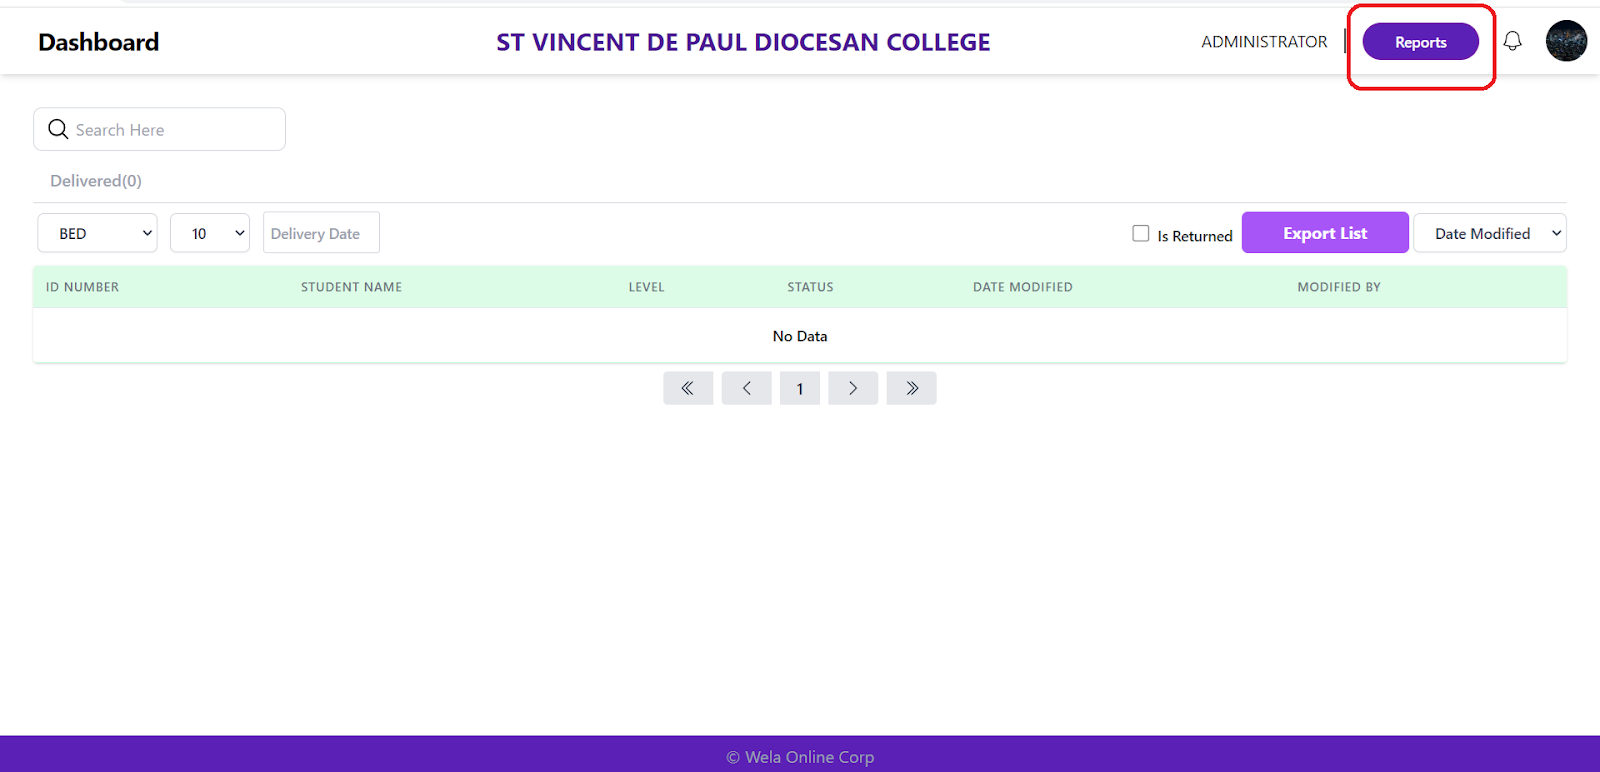Click the Delivery Date input field
This screenshot has height=772, width=1600.
click(x=321, y=233)
